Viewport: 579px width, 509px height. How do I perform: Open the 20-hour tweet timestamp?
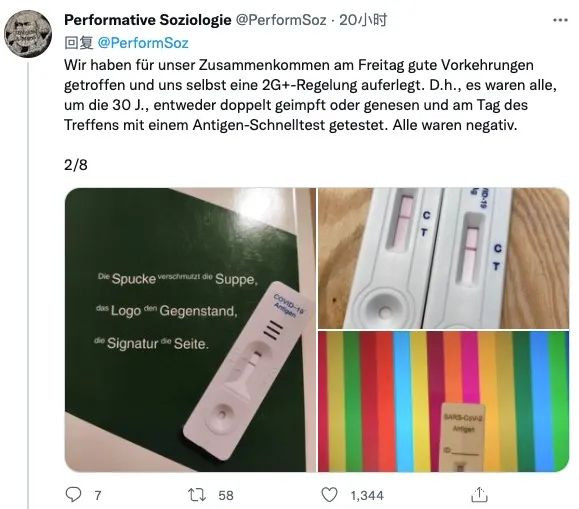pyautogui.click(x=363, y=20)
